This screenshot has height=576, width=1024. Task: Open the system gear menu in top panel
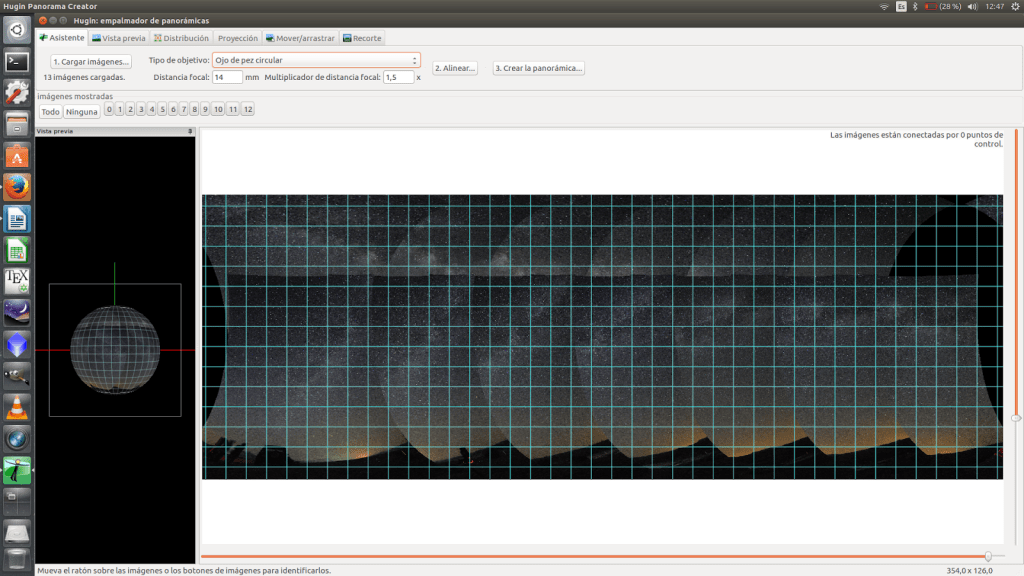pyautogui.click(x=1012, y=6)
